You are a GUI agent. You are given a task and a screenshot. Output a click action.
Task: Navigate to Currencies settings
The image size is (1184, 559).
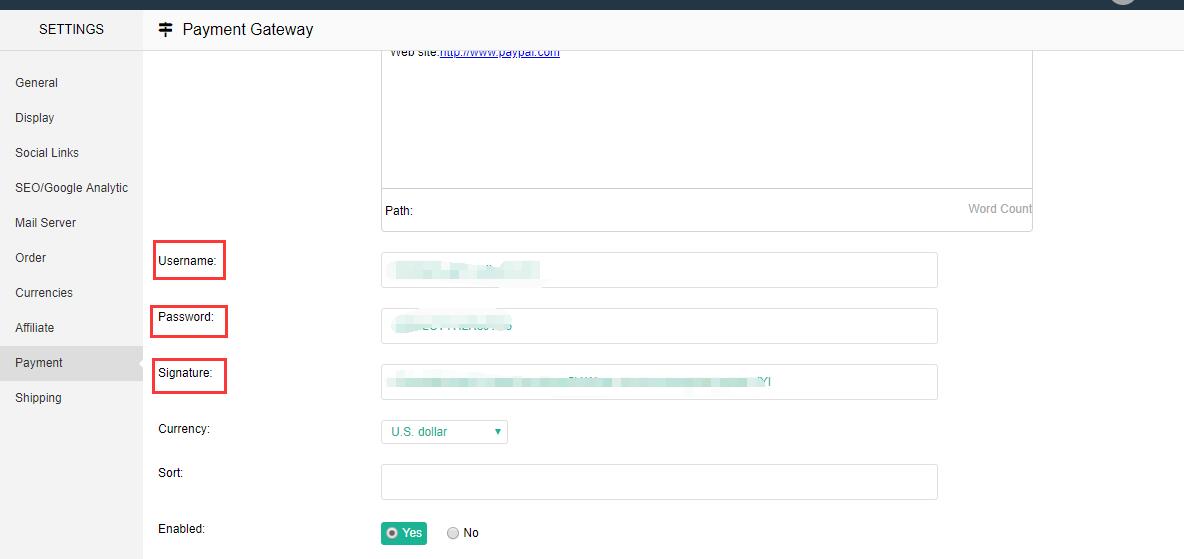coord(44,293)
